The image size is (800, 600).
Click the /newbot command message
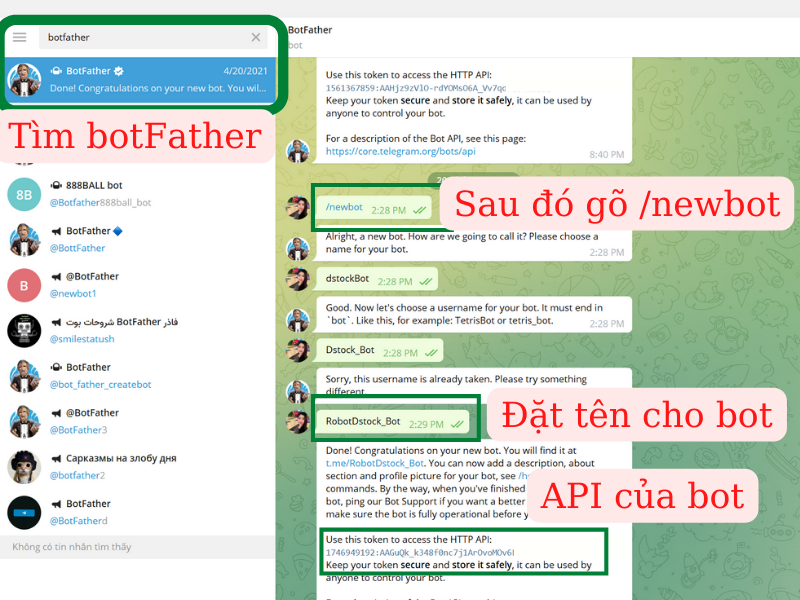374,209
